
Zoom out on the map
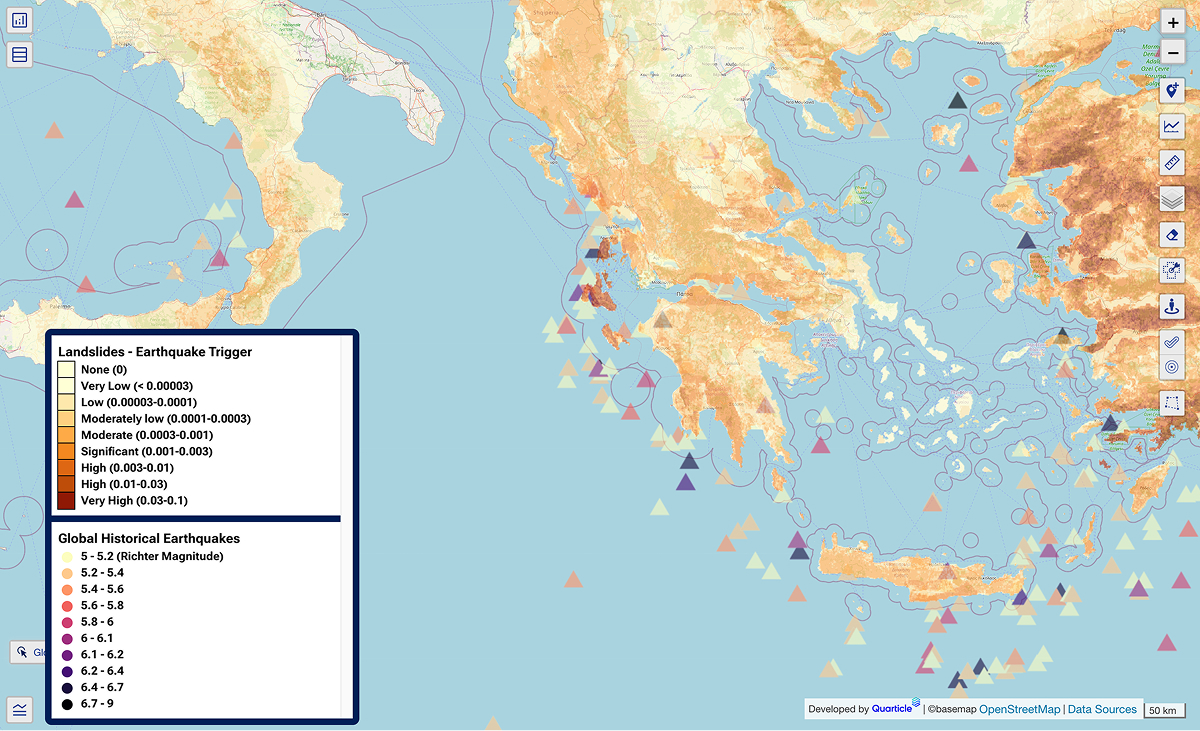point(1171,51)
